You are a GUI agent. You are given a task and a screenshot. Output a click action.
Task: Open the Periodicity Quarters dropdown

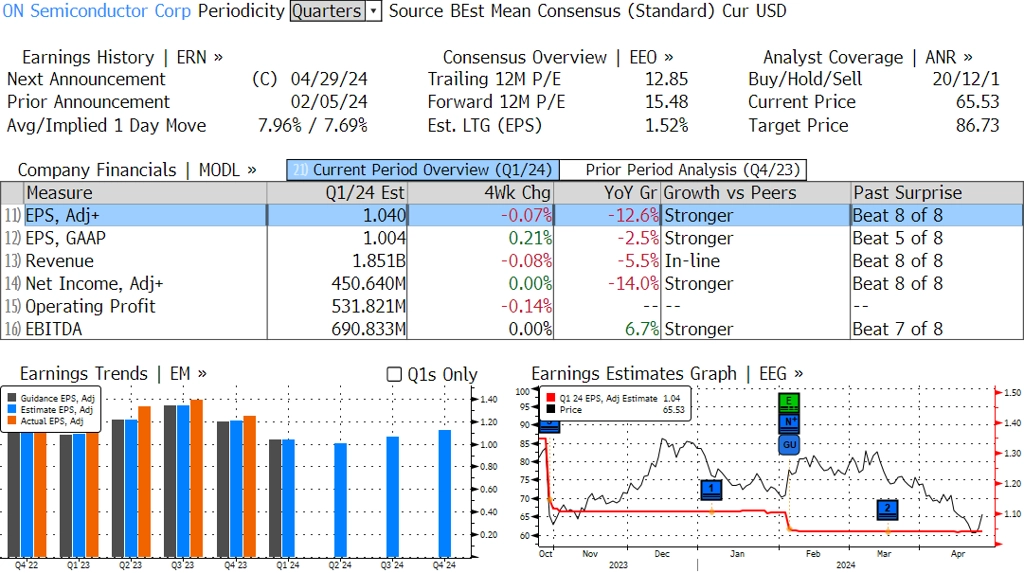[x=336, y=11]
